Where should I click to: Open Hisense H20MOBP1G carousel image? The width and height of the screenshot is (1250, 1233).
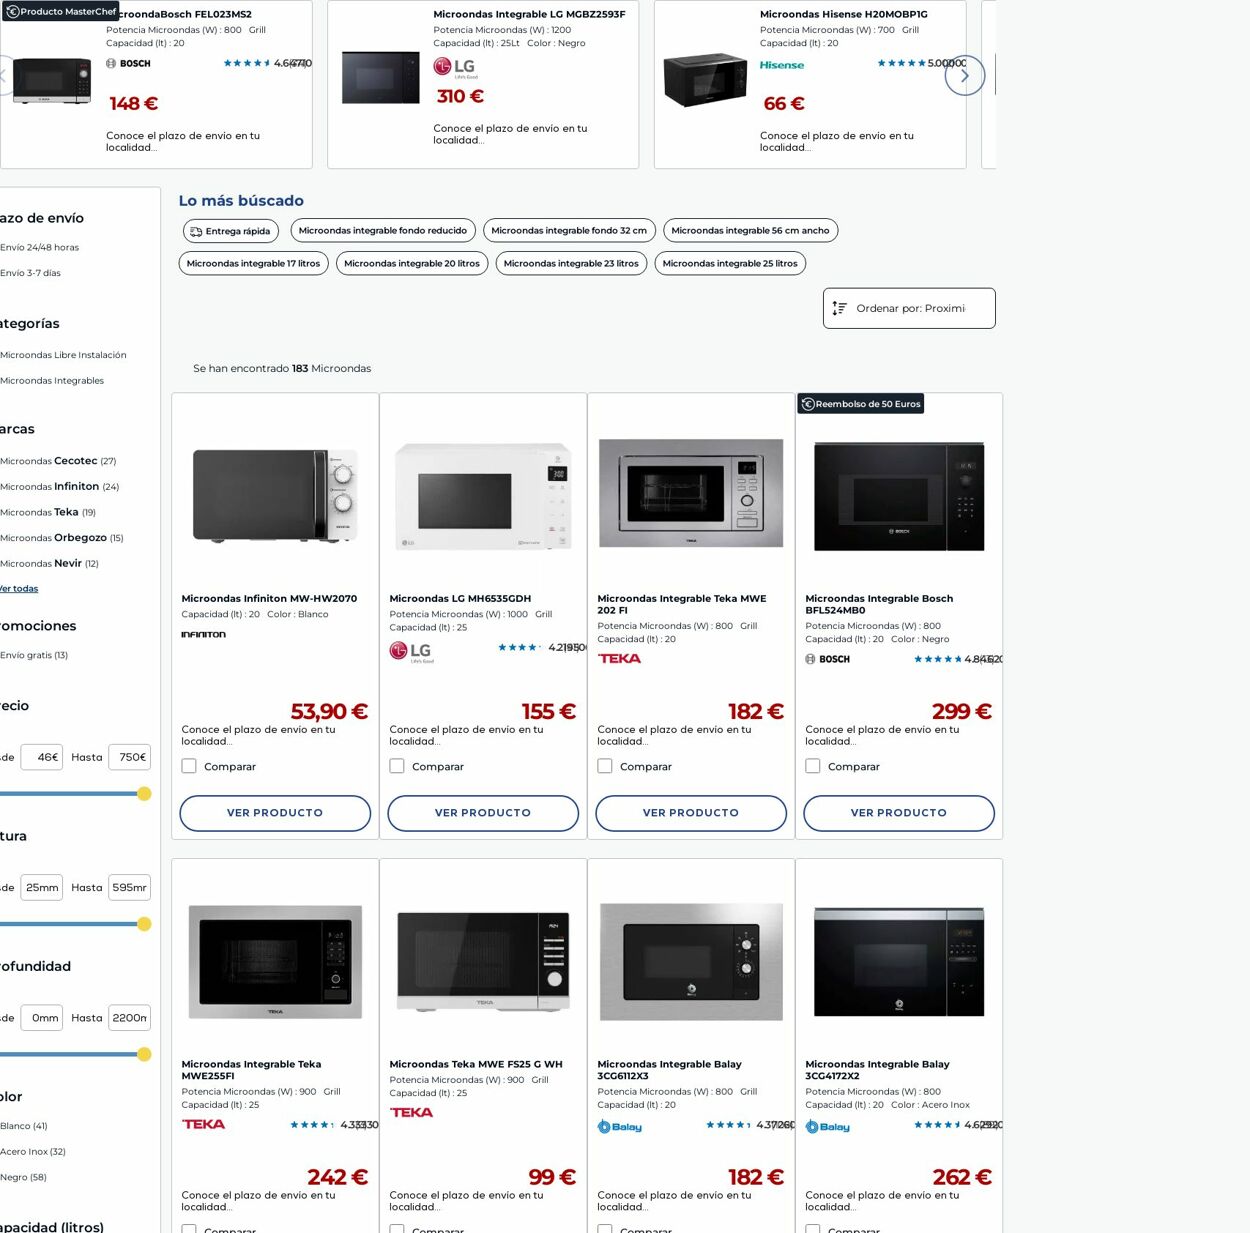(705, 81)
